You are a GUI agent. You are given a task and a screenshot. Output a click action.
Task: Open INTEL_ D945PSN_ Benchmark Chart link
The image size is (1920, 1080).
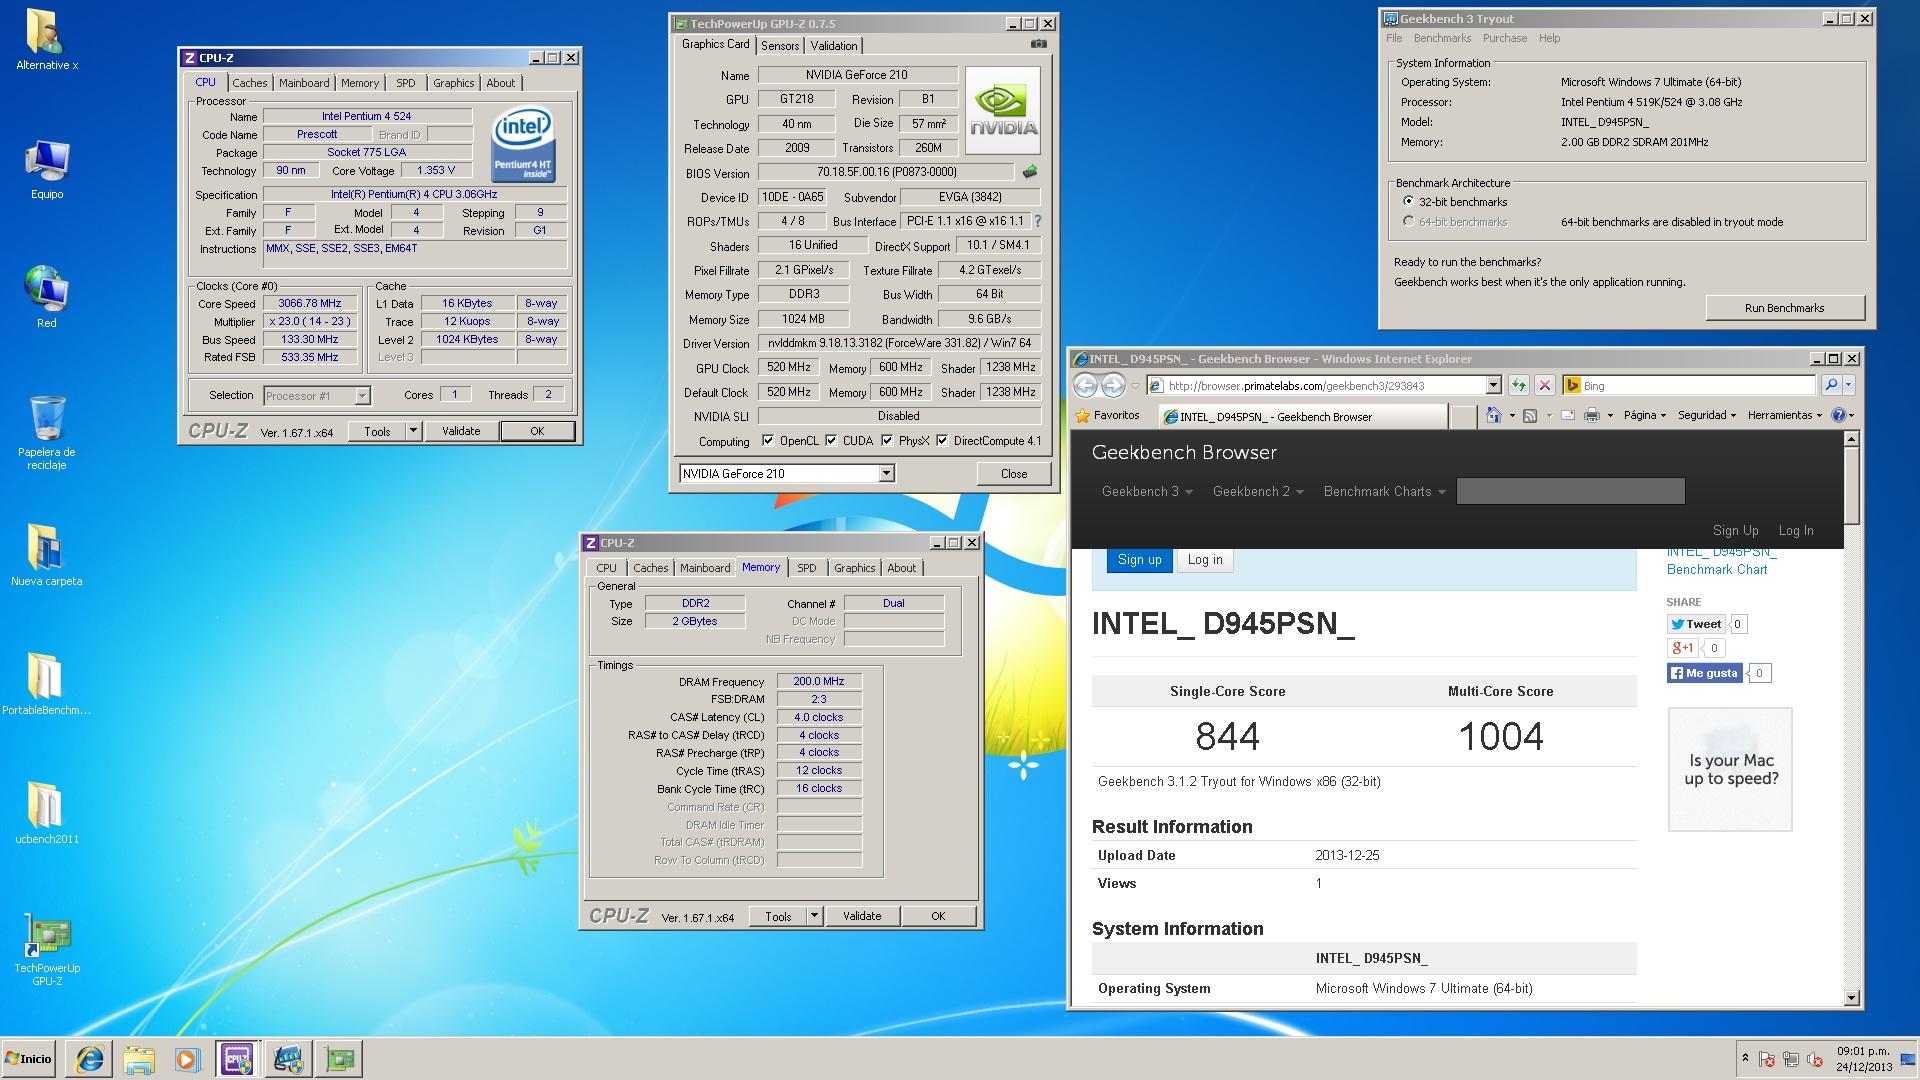[x=1722, y=560]
